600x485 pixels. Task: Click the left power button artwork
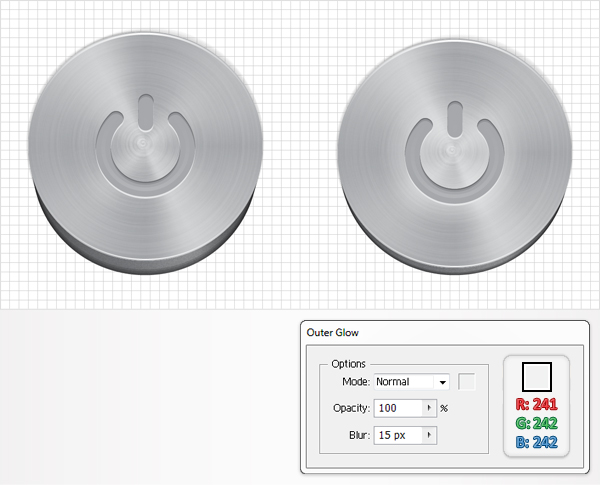coord(145,153)
